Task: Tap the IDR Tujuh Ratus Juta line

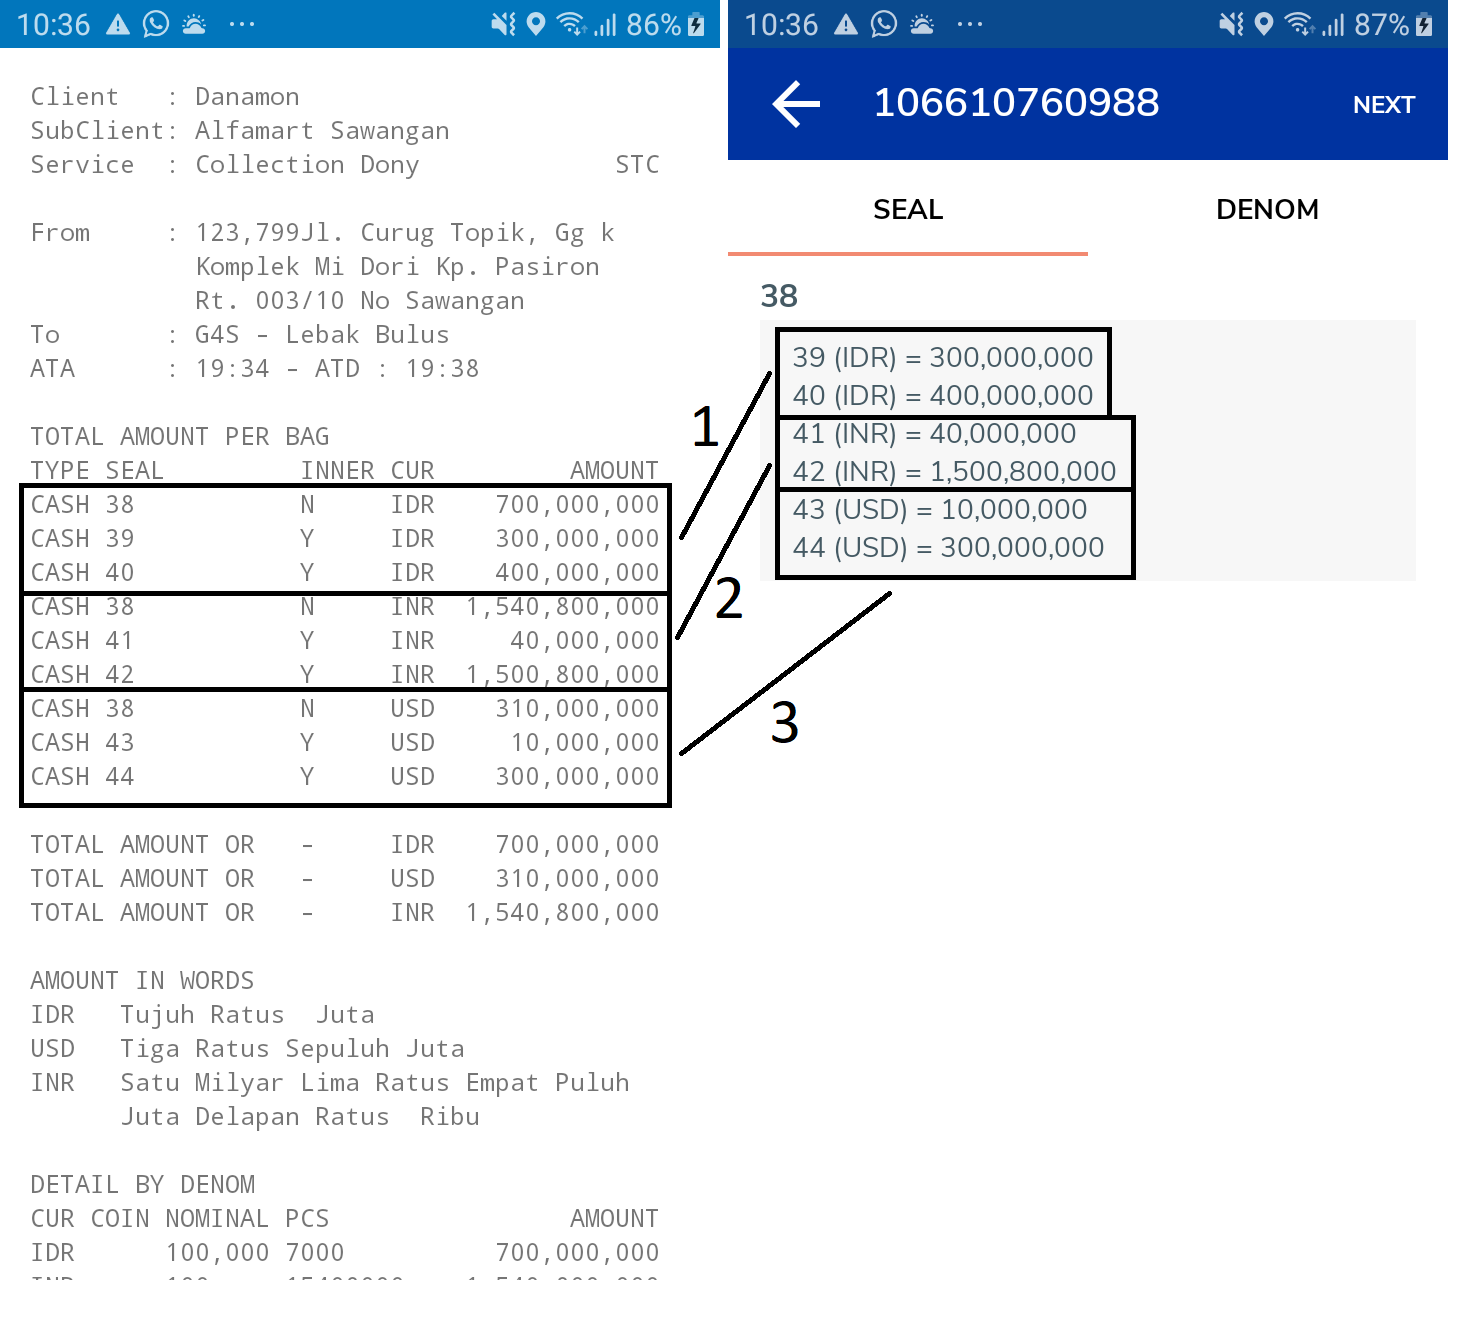Action: click(202, 1015)
